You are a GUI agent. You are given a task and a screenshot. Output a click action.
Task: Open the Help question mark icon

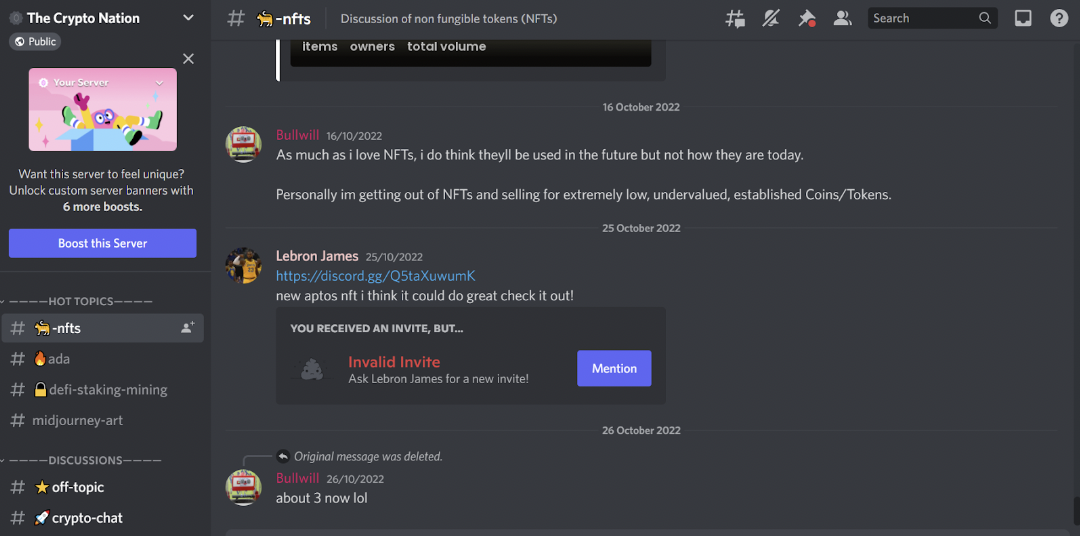(x=1059, y=18)
